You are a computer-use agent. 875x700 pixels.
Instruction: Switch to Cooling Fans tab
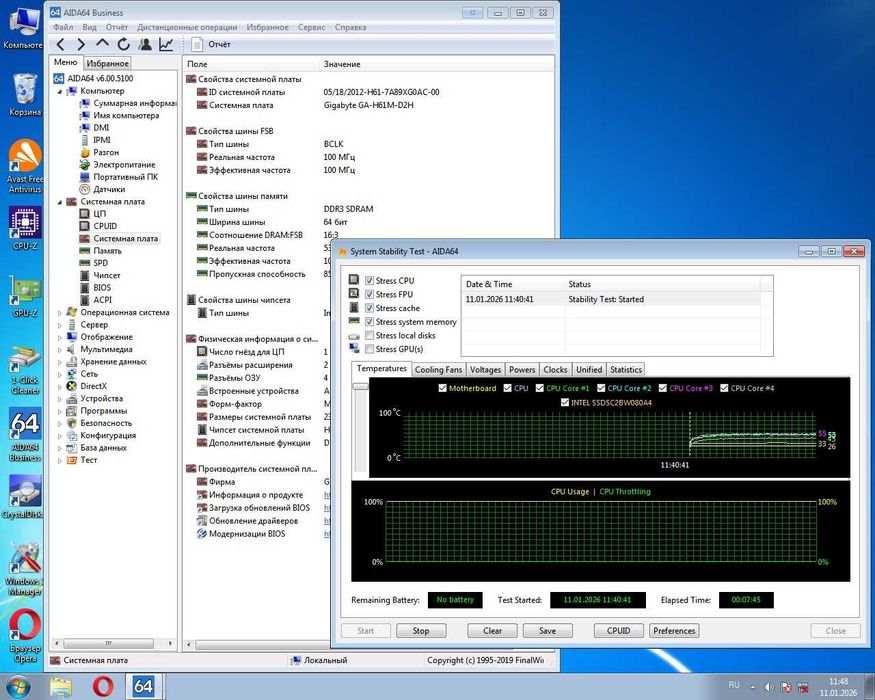(x=439, y=370)
